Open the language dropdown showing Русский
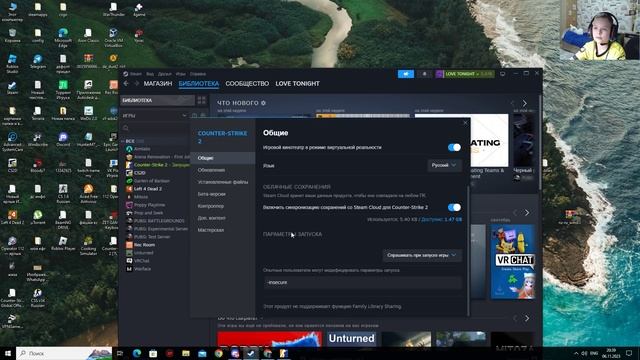The height and width of the screenshot is (360, 640). [x=444, y=165]
